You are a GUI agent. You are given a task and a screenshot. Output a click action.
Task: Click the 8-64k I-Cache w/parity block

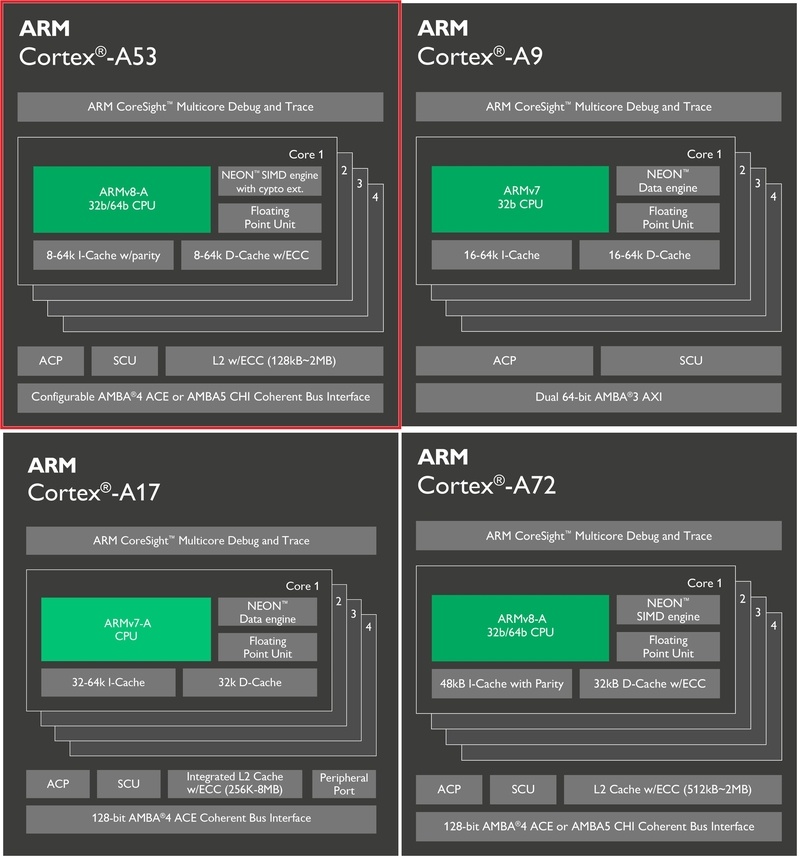(x=103, y=255)
